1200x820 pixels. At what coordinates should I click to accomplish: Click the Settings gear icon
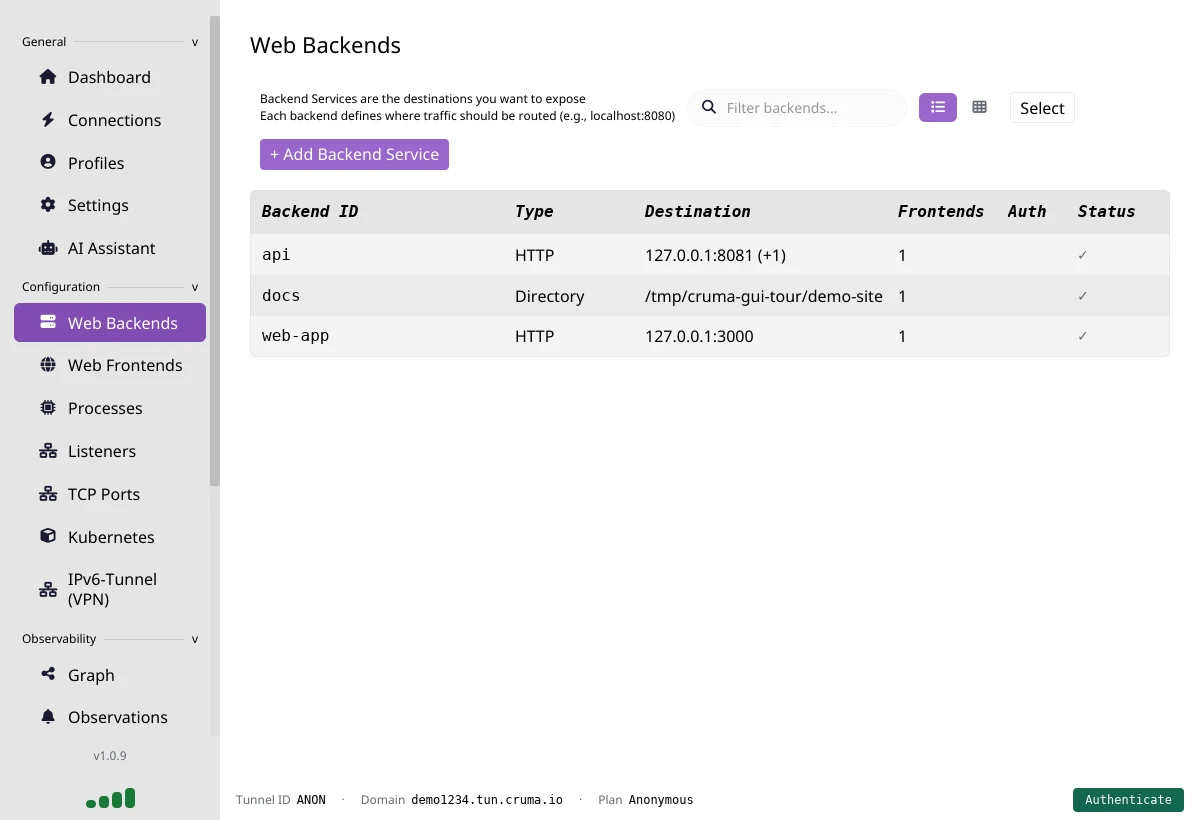[x=48, y=205]
